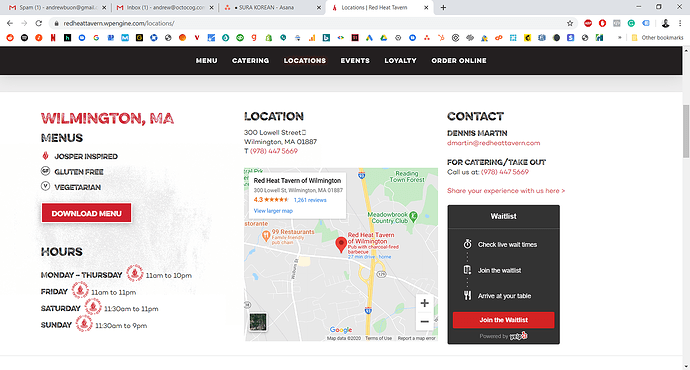Open the Other bookmarks folder
Screen dimensions: 690x370
657,38
